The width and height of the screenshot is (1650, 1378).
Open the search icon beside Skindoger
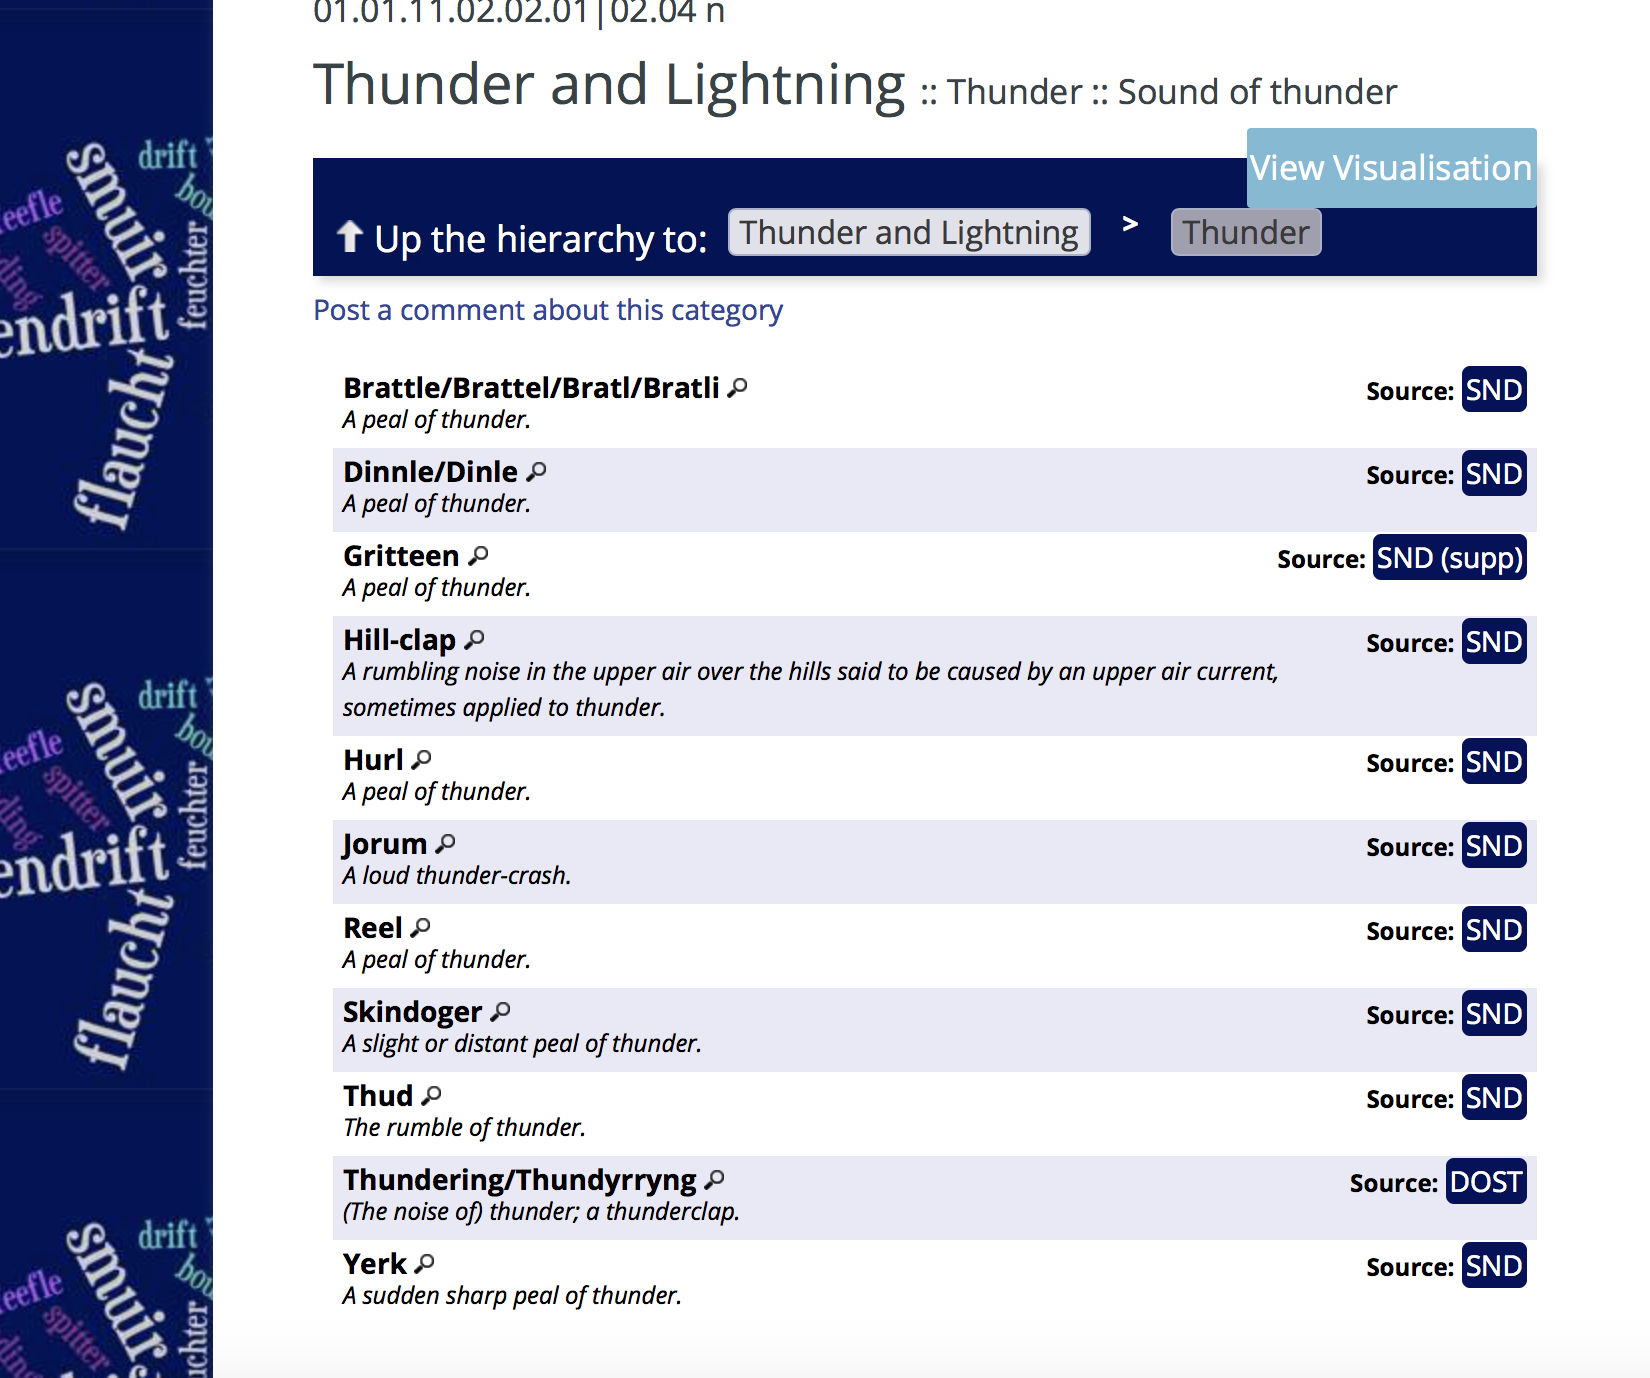click(501, 1012)
